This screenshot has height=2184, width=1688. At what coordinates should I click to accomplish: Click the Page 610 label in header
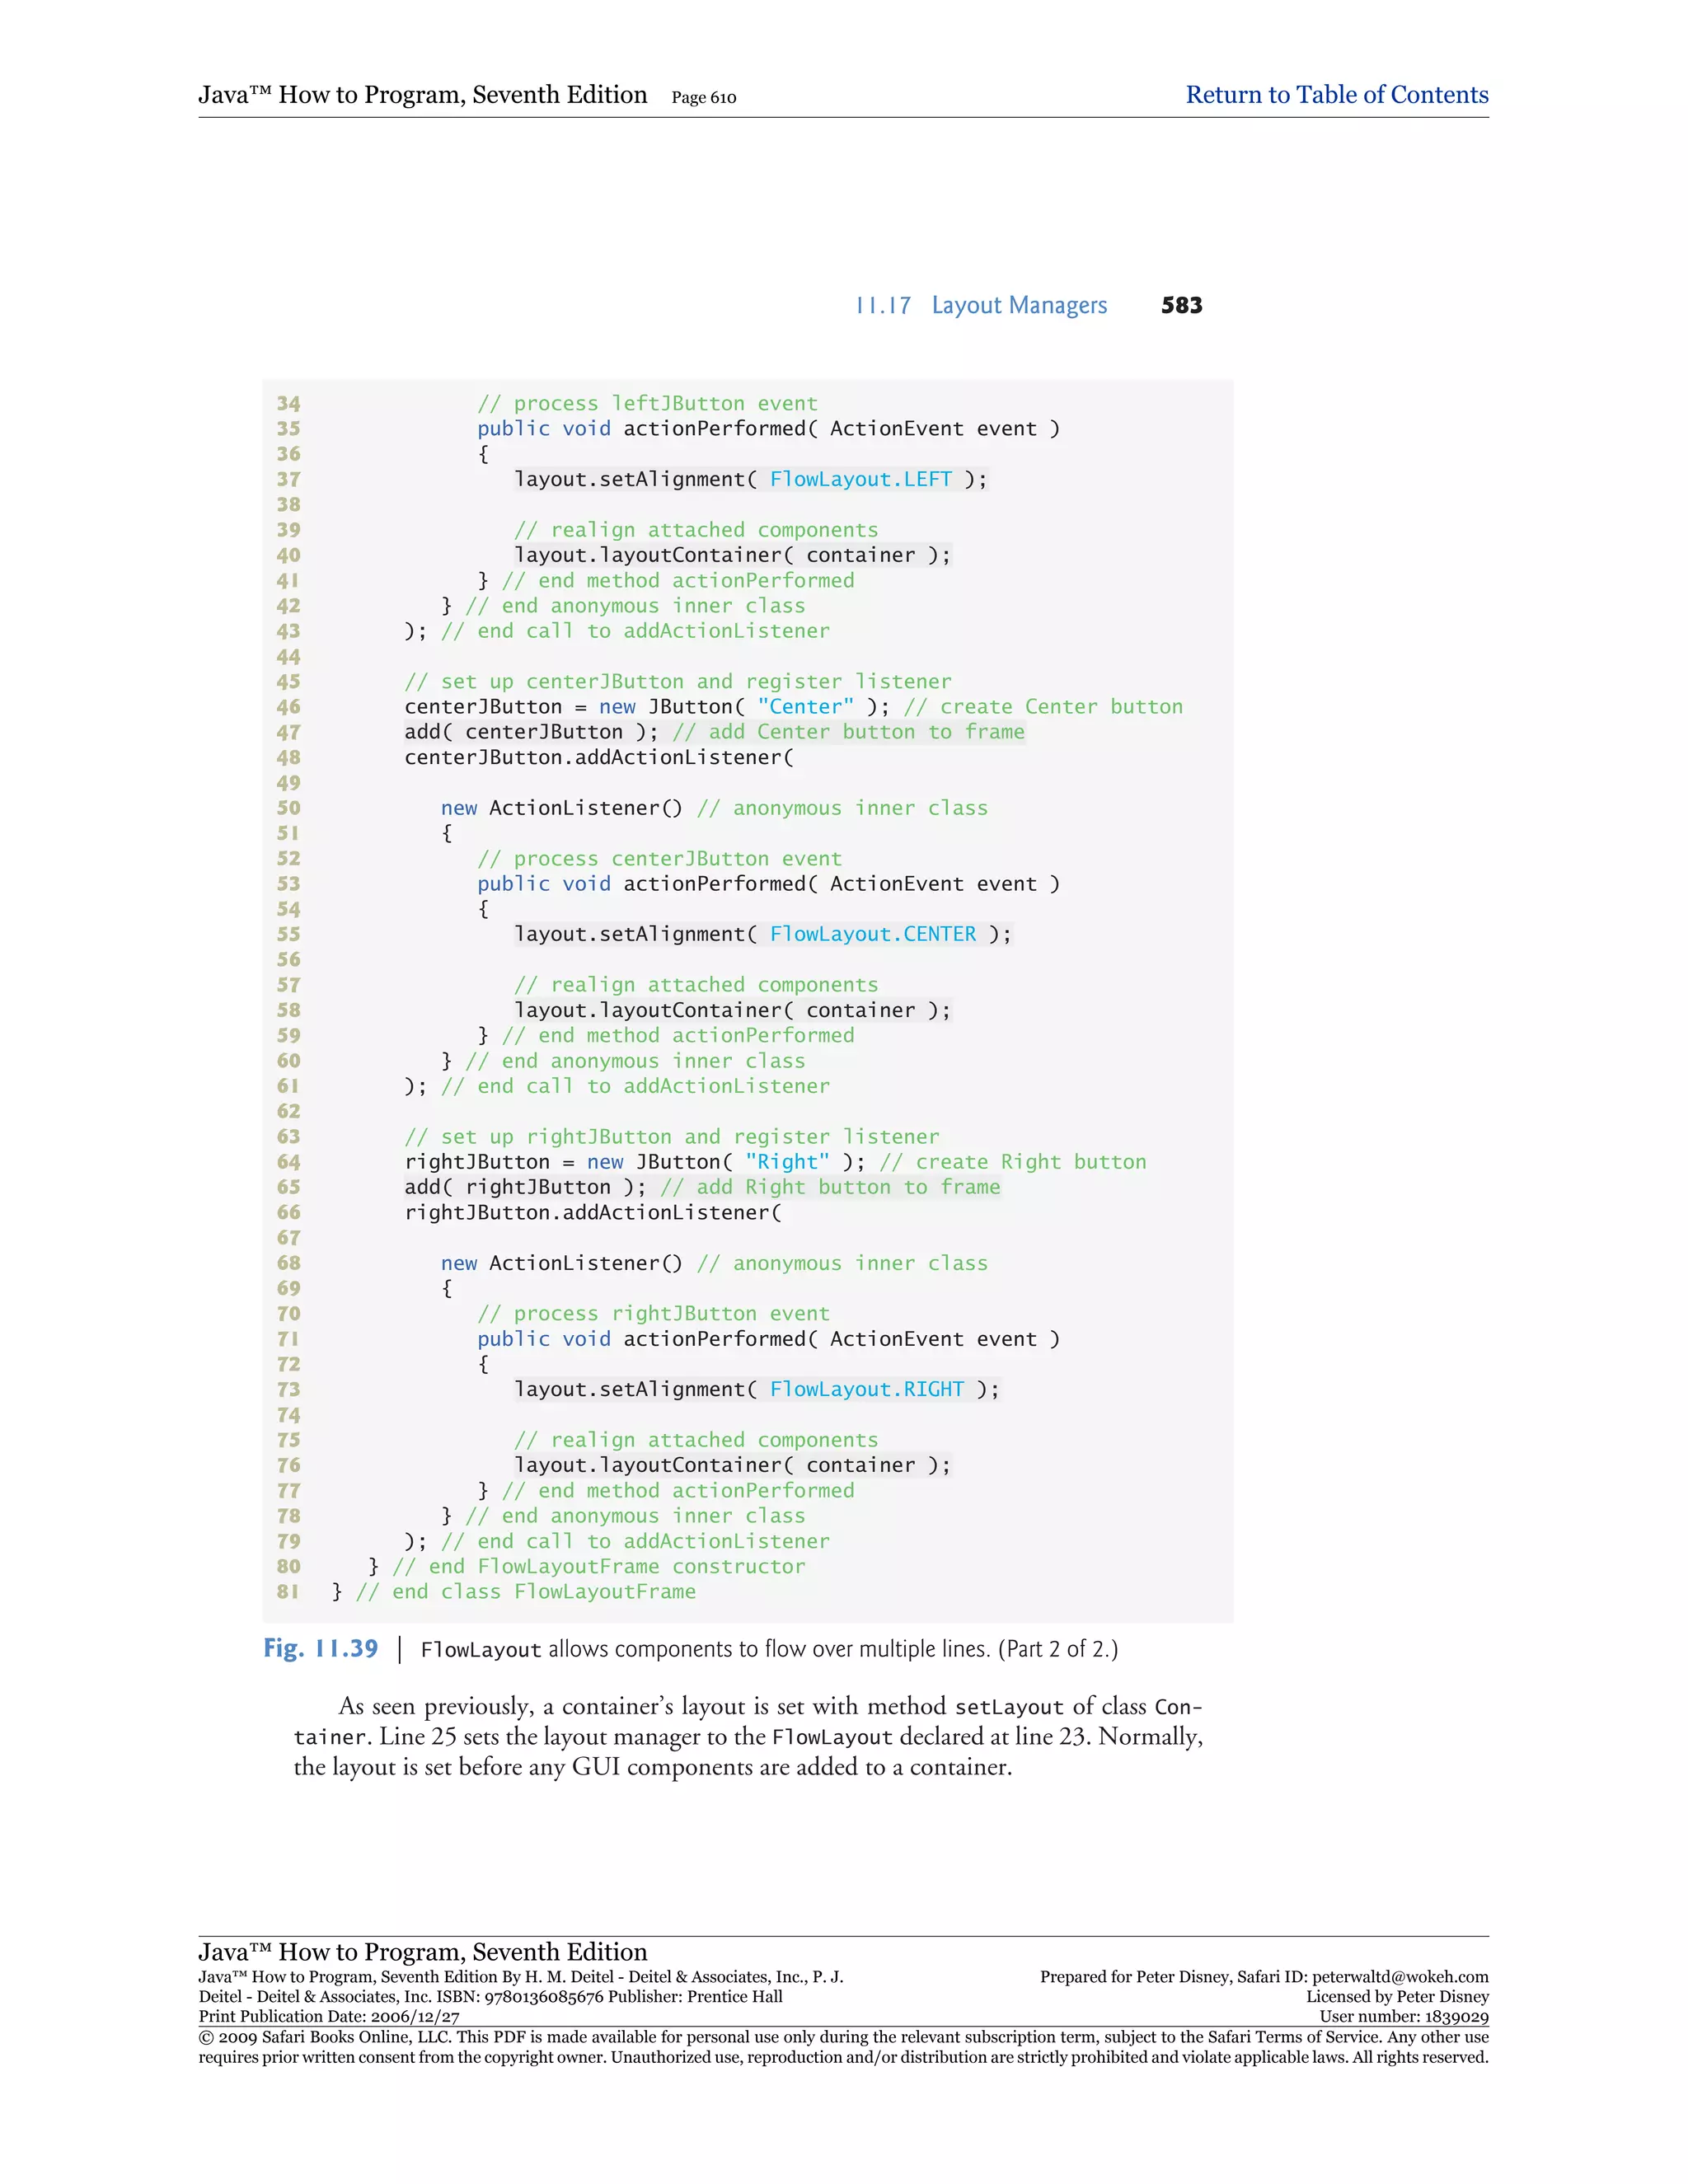click(703, 98)
